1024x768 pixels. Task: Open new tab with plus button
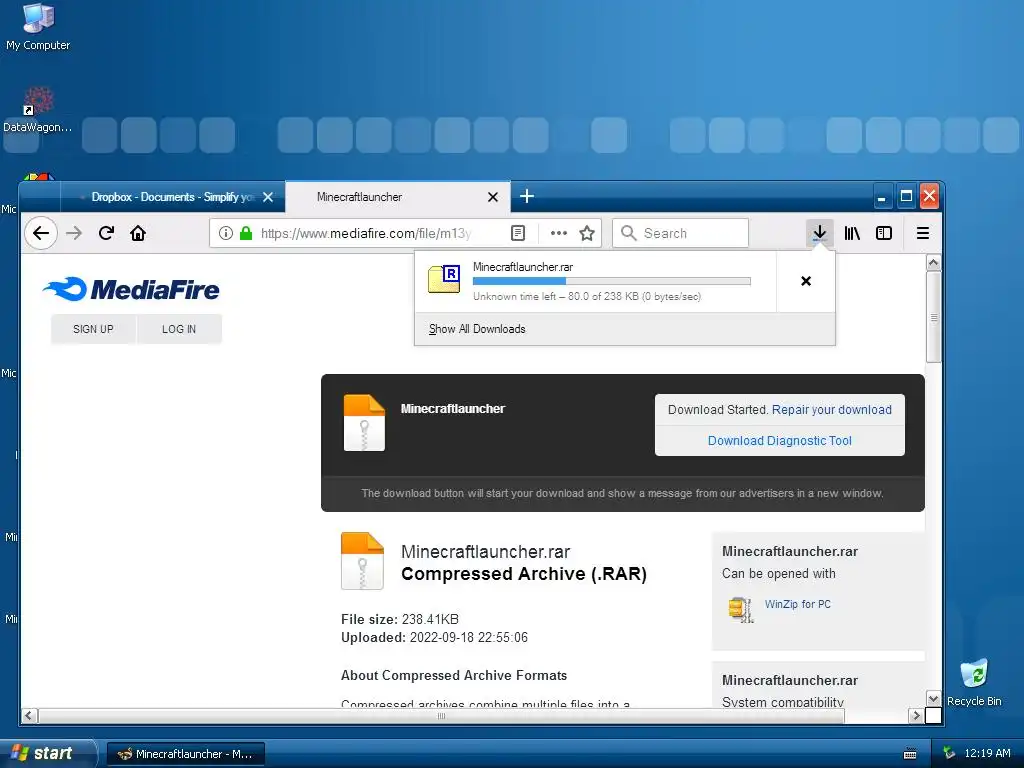(527, 196)
